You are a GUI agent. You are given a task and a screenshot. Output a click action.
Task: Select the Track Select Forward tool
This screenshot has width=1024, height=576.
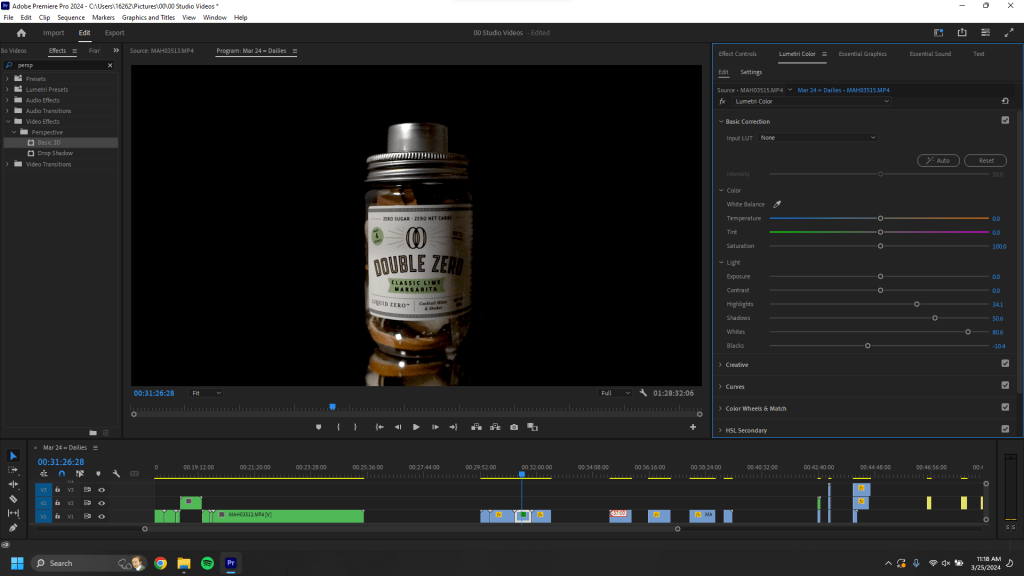(x=13, y=469)
